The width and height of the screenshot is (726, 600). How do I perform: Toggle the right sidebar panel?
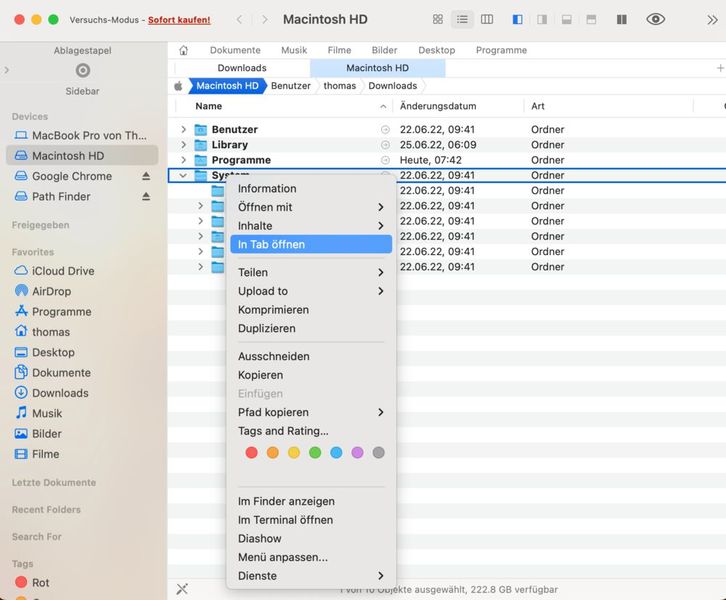point(542,19)
